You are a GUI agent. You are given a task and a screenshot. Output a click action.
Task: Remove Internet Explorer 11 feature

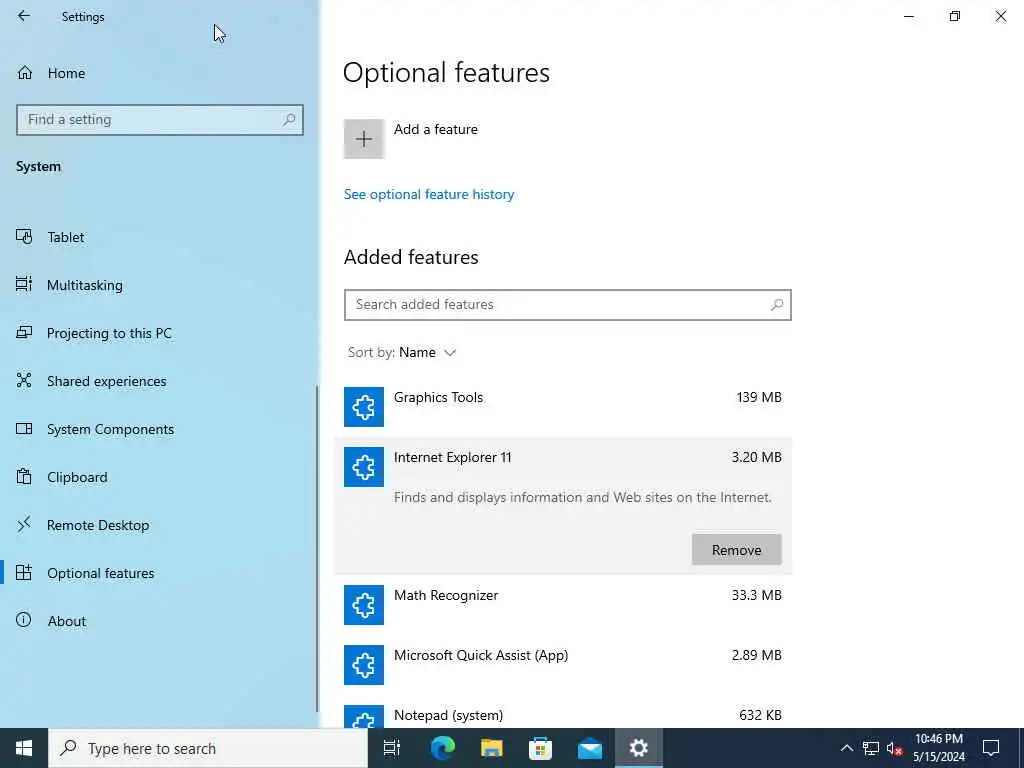click(x=737, y=550)
